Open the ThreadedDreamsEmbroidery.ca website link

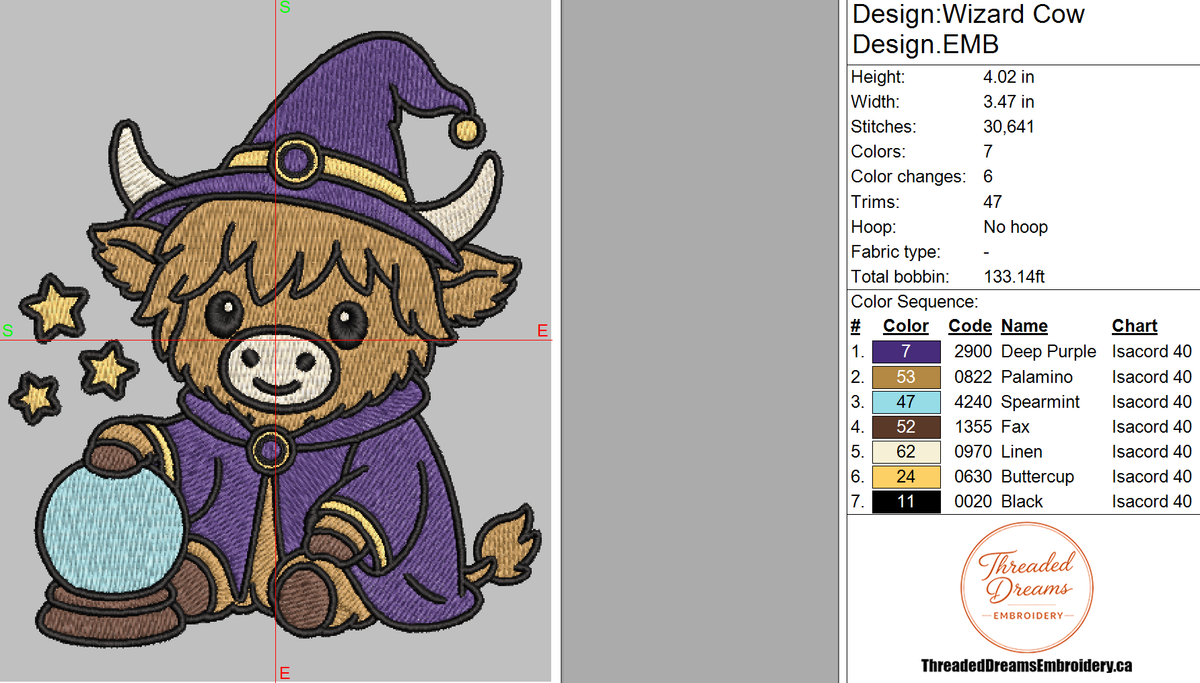1026,665
